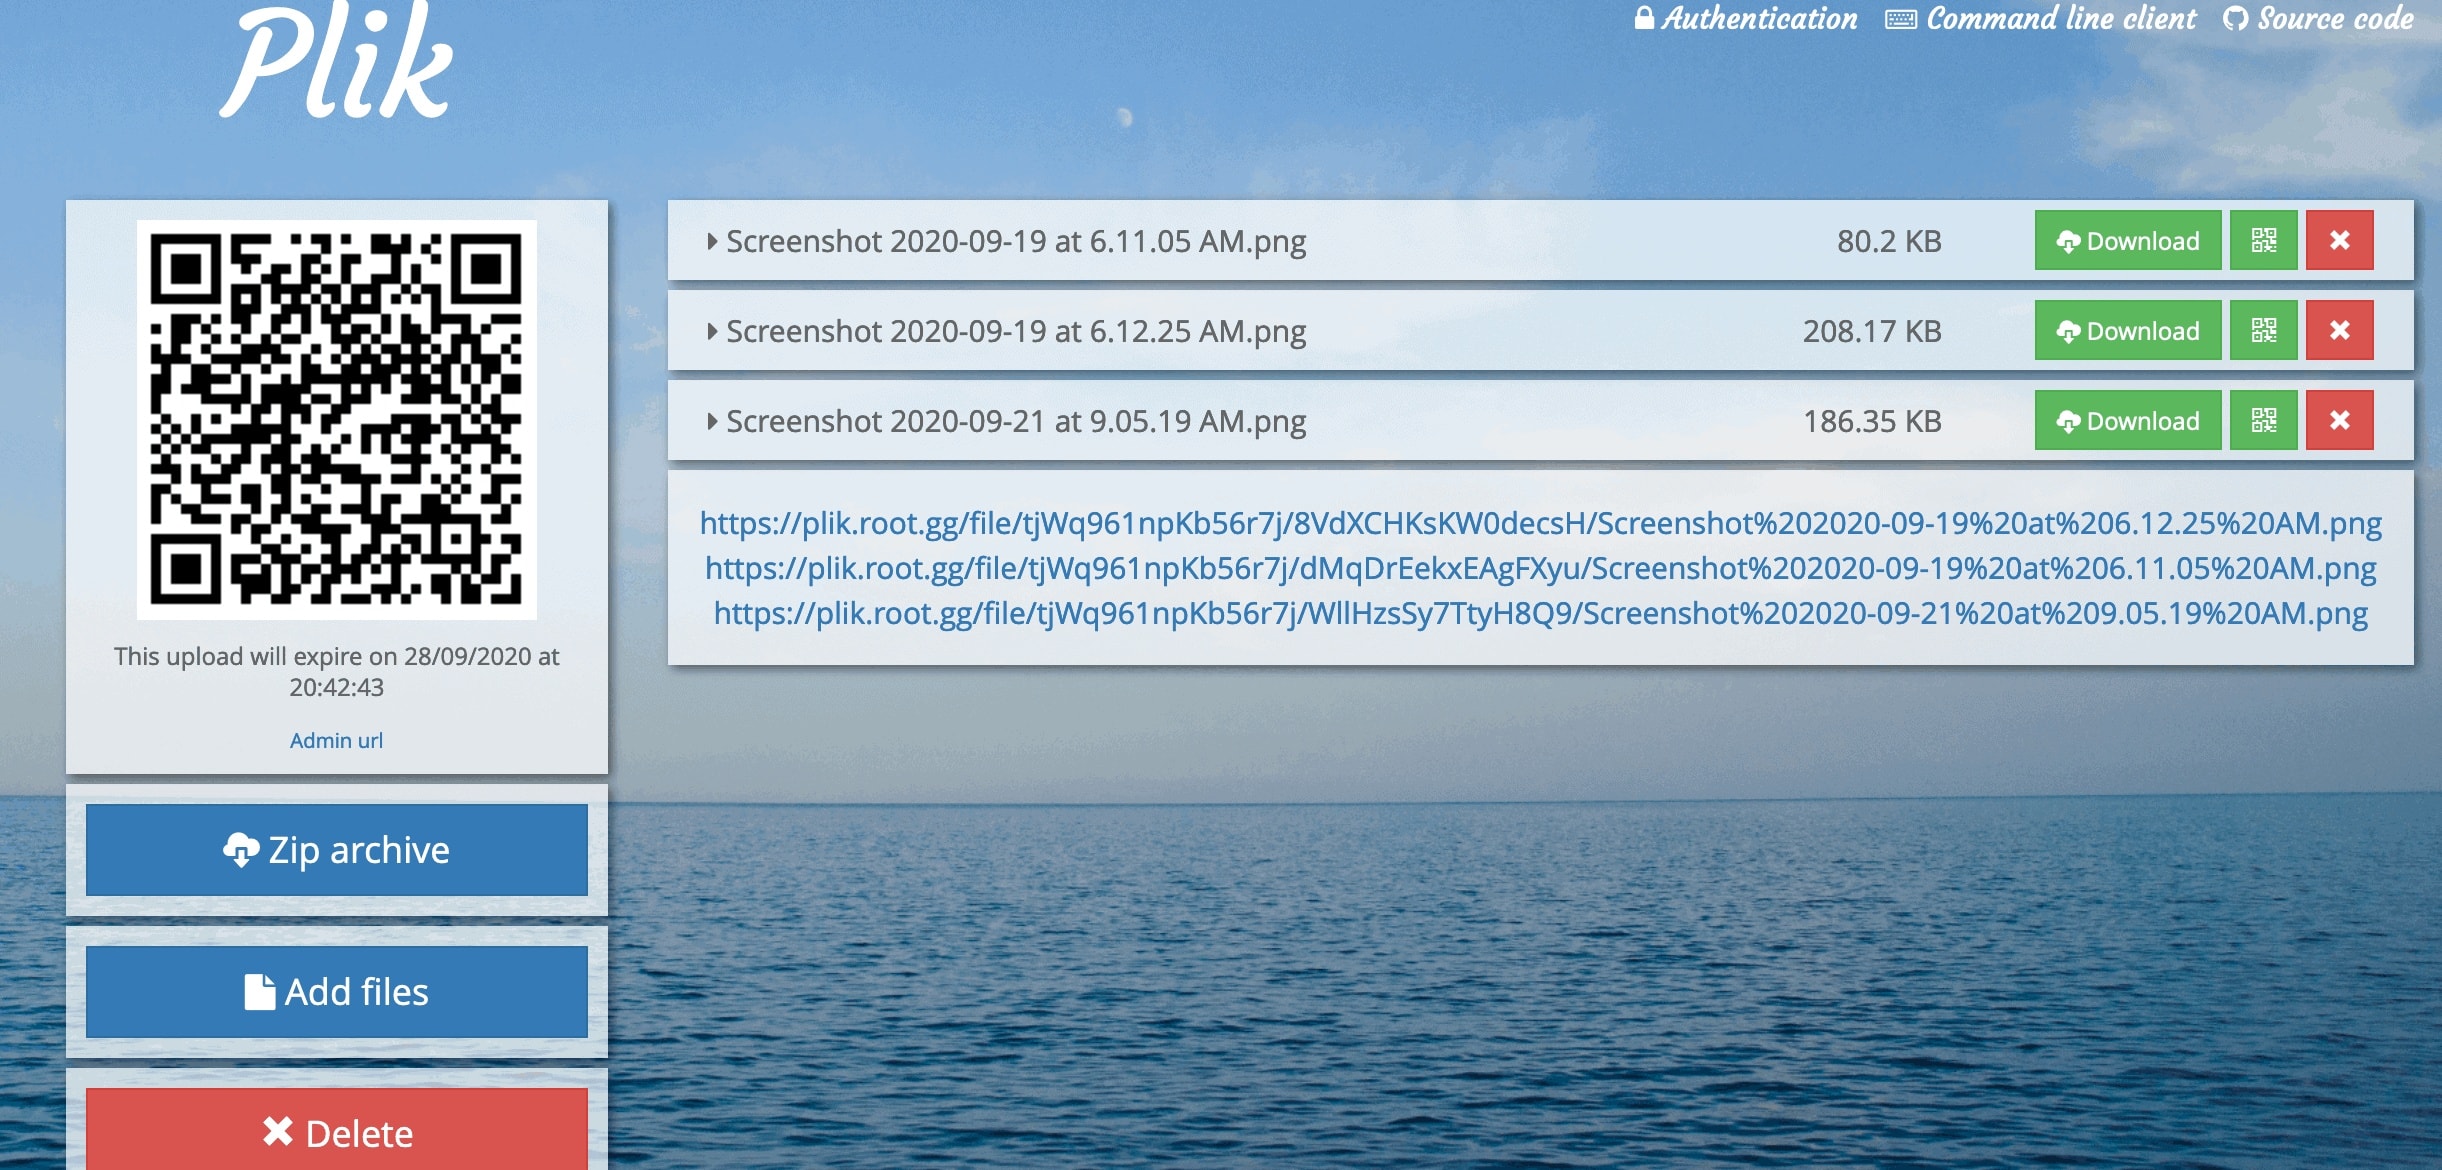Click the upload expiry date text

(x=336, y=671)
